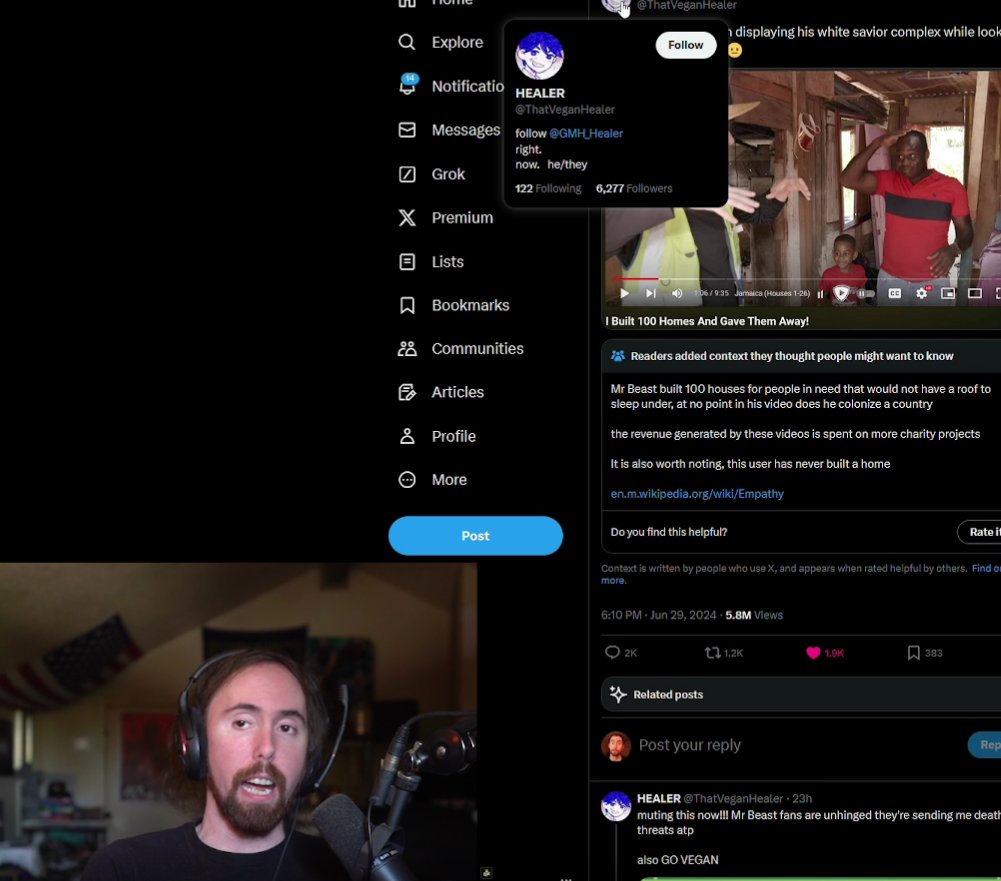
Task: Switch to theater mode icon
Action: (974, 293)
